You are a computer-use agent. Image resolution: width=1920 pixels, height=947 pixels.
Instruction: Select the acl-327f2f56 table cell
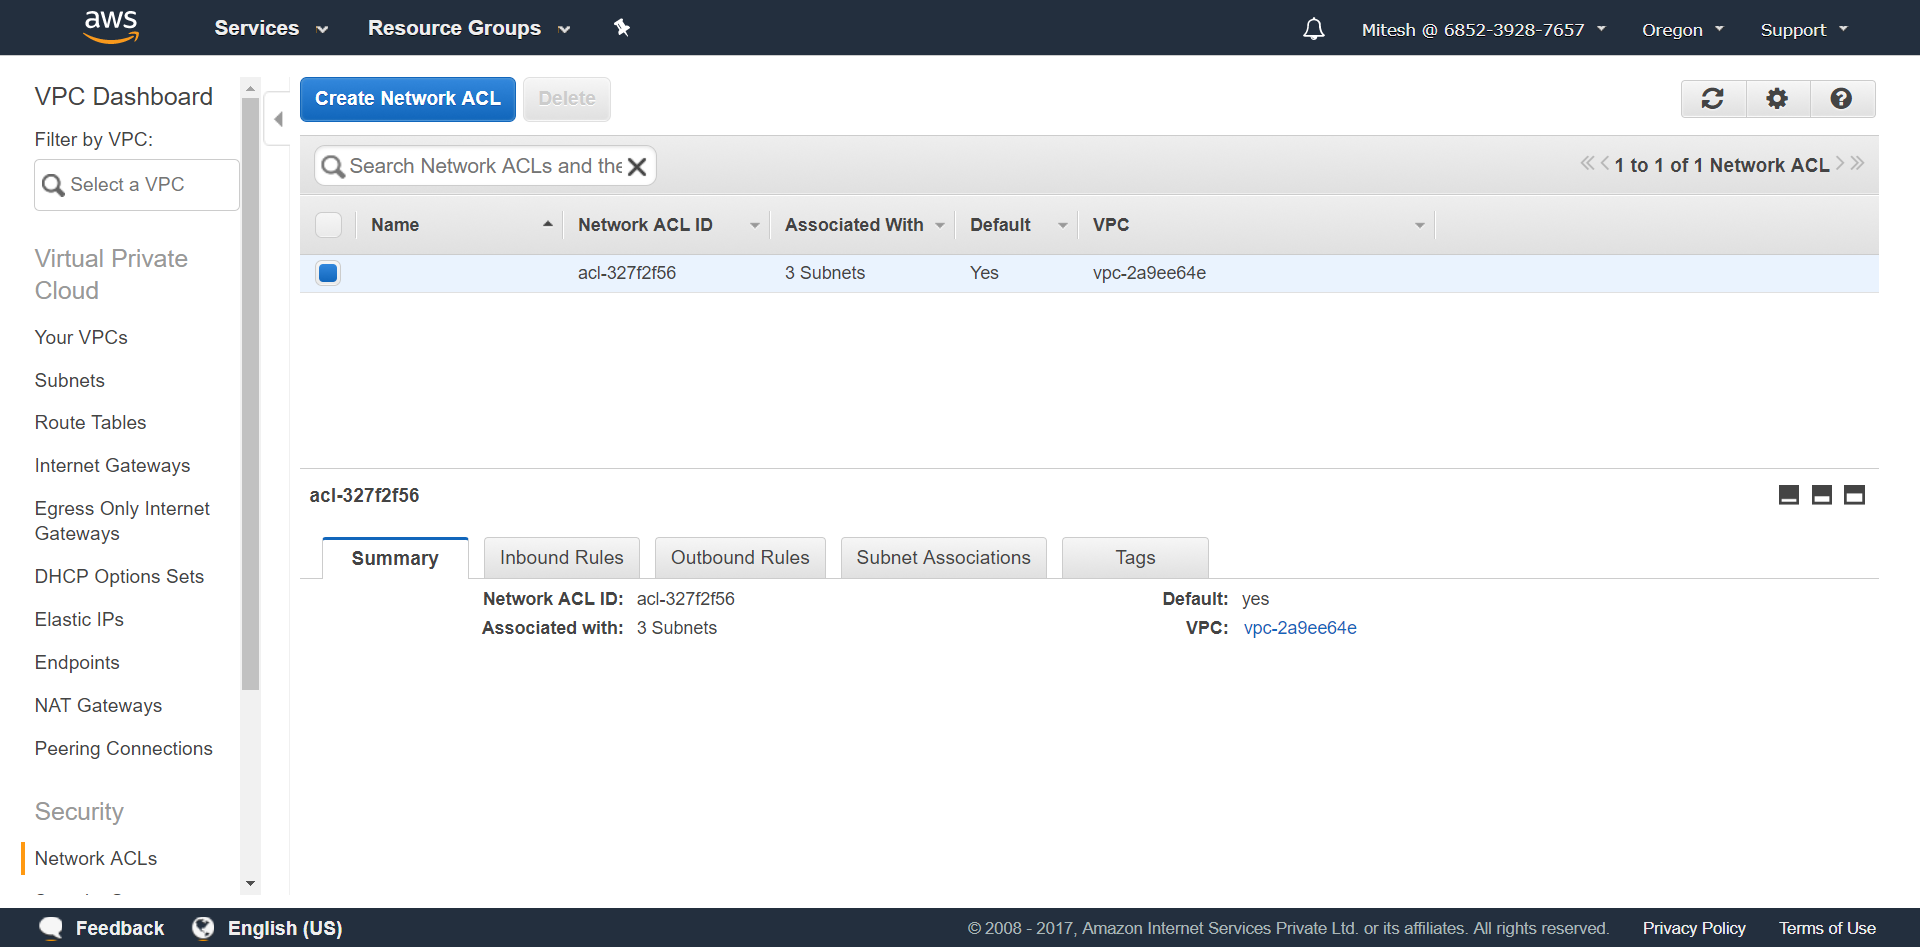pyautogui.click(x=627, y=273)
